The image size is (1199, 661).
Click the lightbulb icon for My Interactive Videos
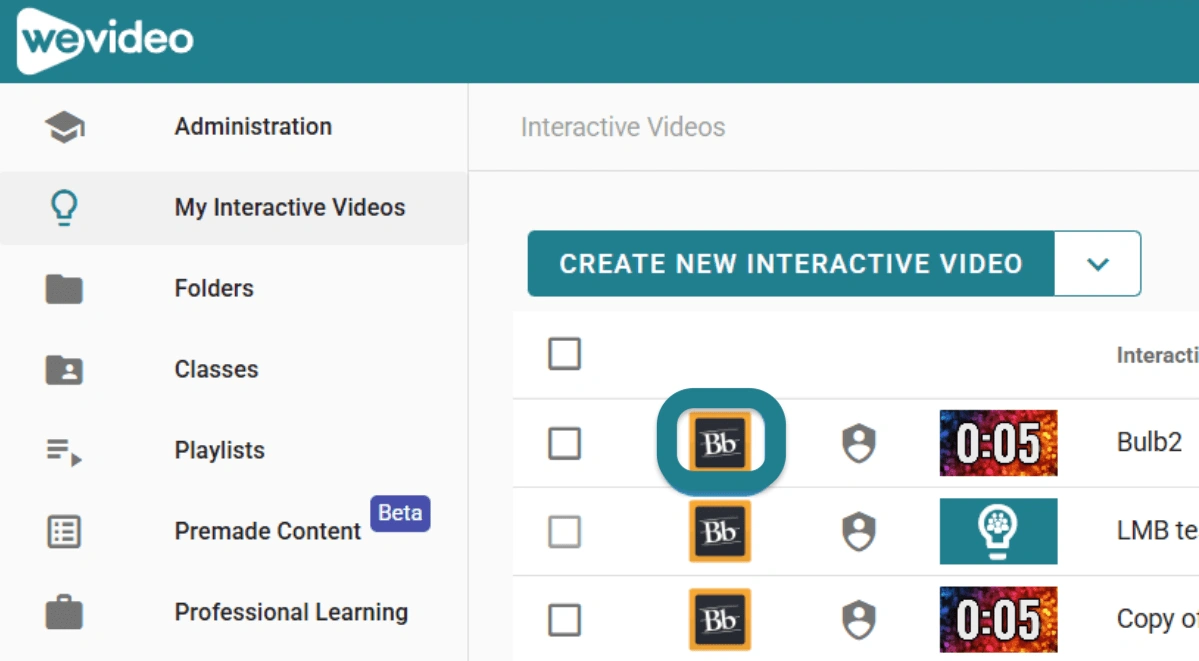(x=64, y=207)
